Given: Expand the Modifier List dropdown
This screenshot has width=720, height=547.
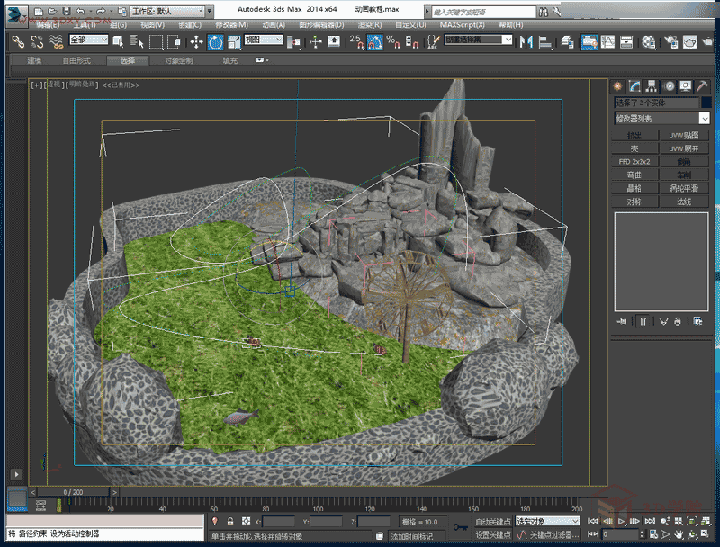Looking at the screenshot, I should pos(705,118).
